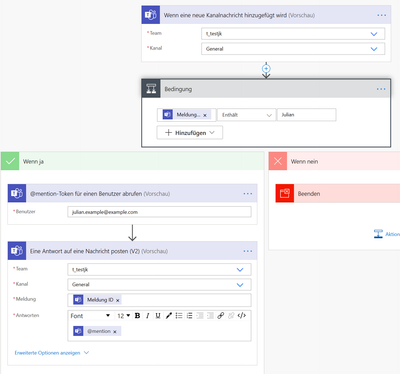Insert new step between trigger and Bedingung
The height and width of the screenshot is (374, 400).
pos(266,69)
